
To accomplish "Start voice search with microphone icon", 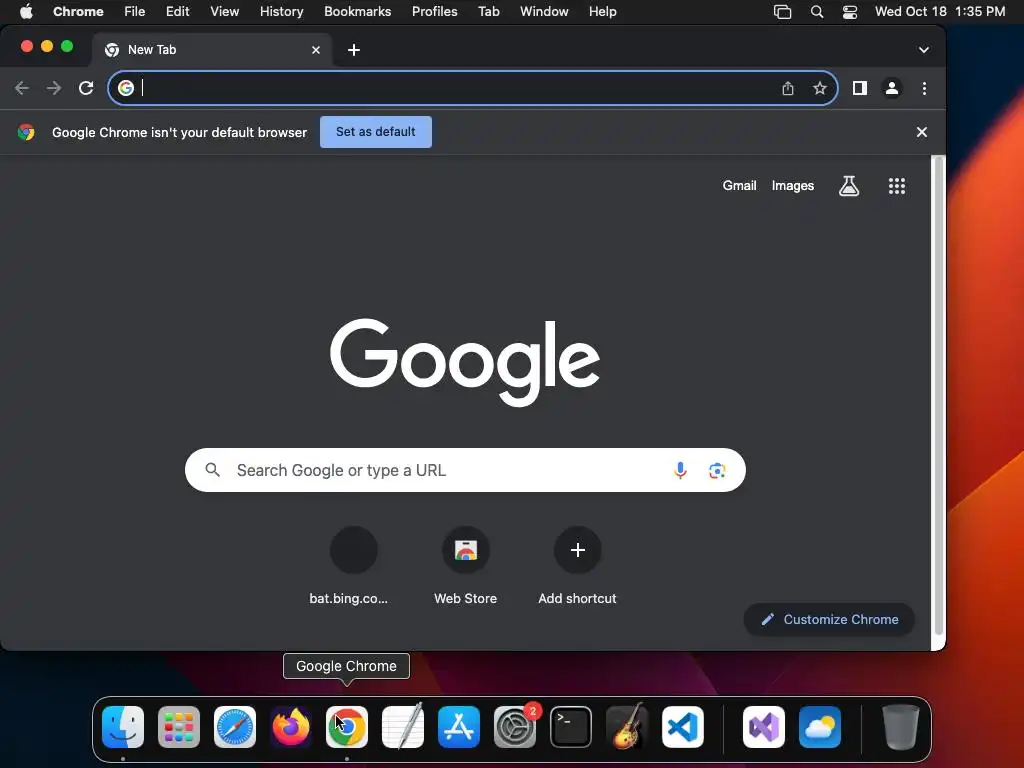I will [680, 470].
